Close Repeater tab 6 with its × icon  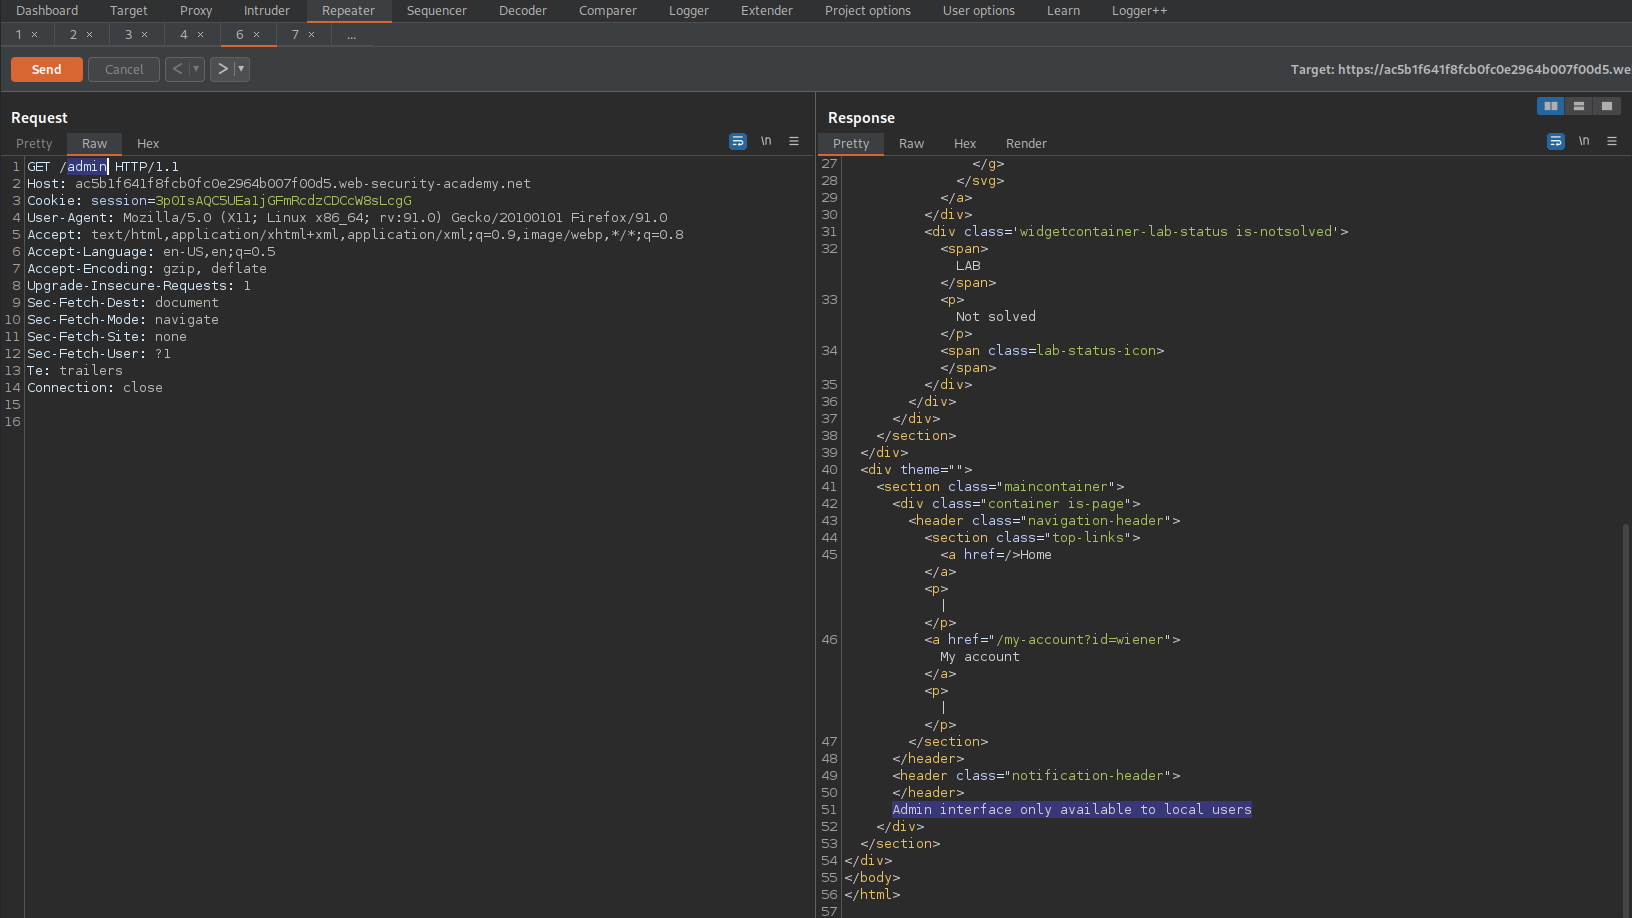point(256,35)
